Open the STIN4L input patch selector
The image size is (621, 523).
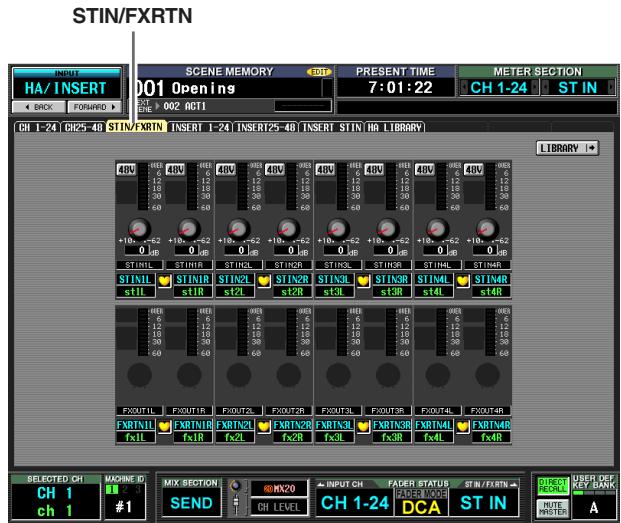pos(438,265)
